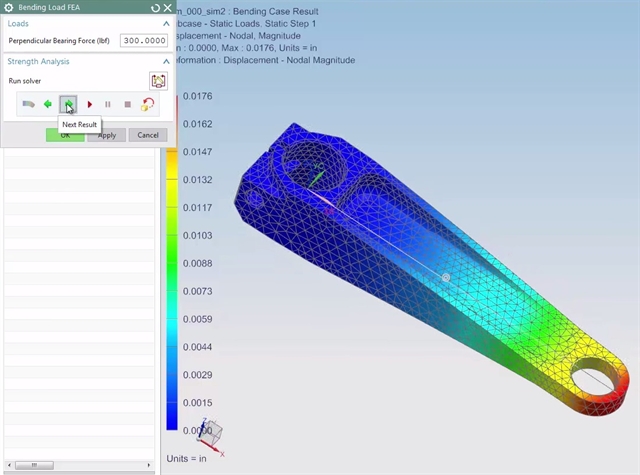Viewport: 640px width, 475px height.
Task: Click the 'Bending Case Result' header text
Action: [276, 11]
